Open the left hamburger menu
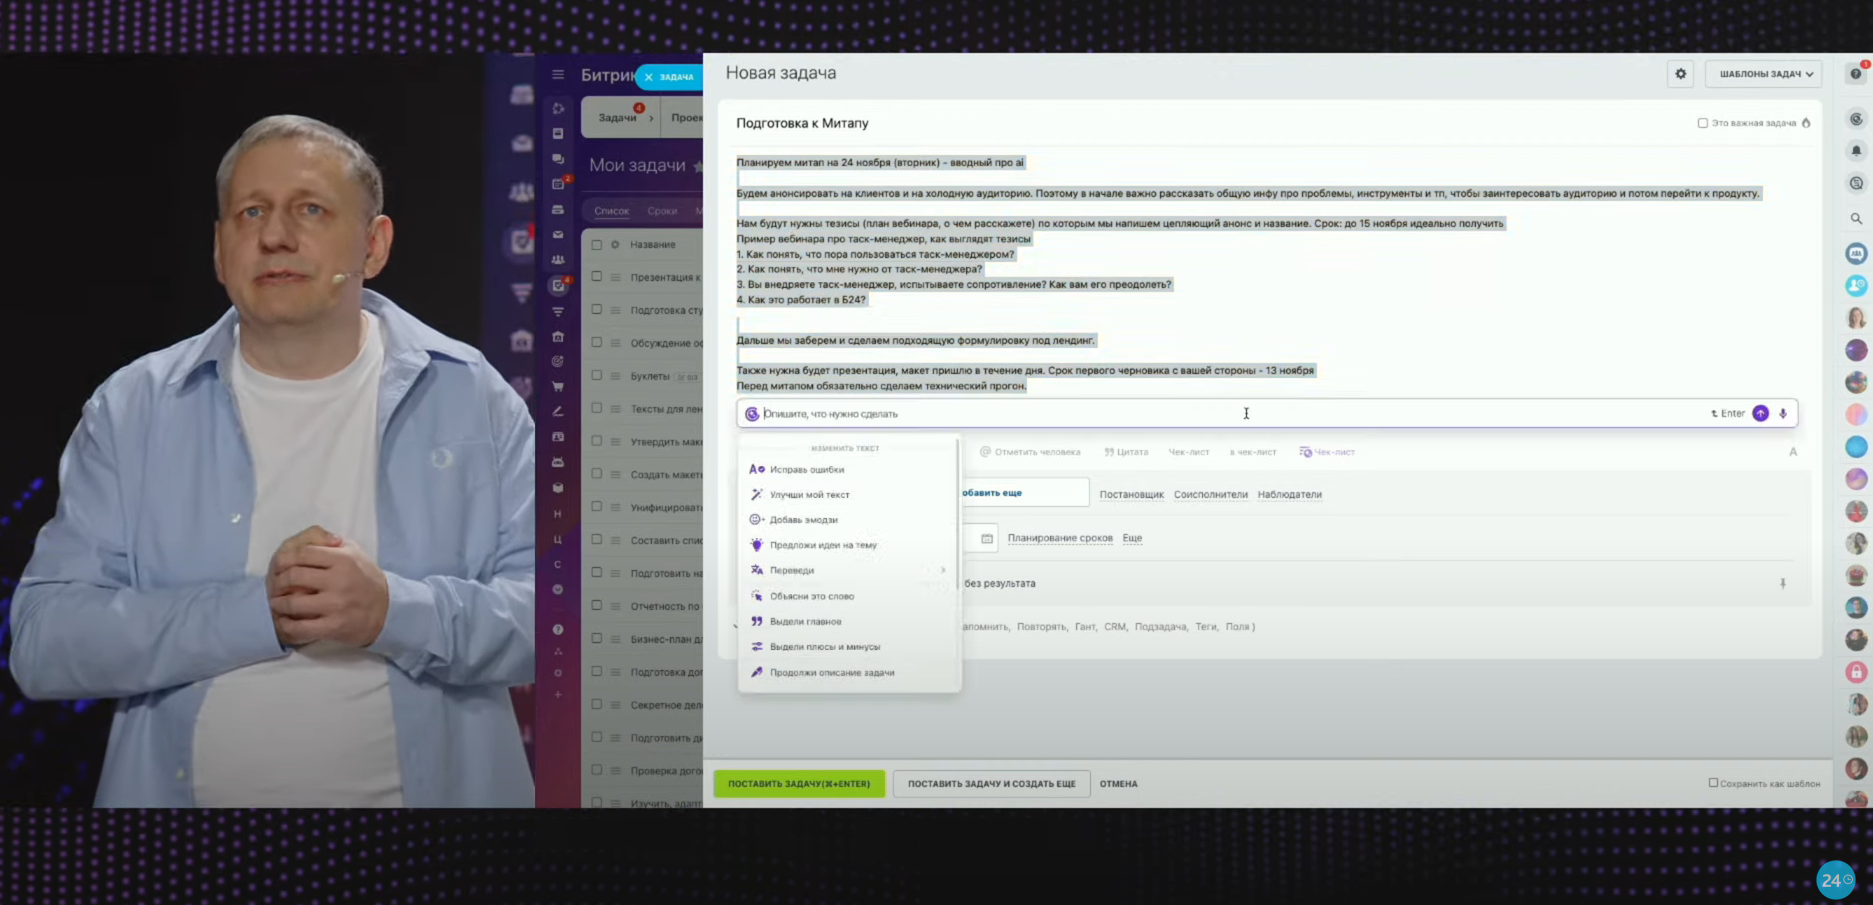 pyautogui.click(x=558, y=75)
